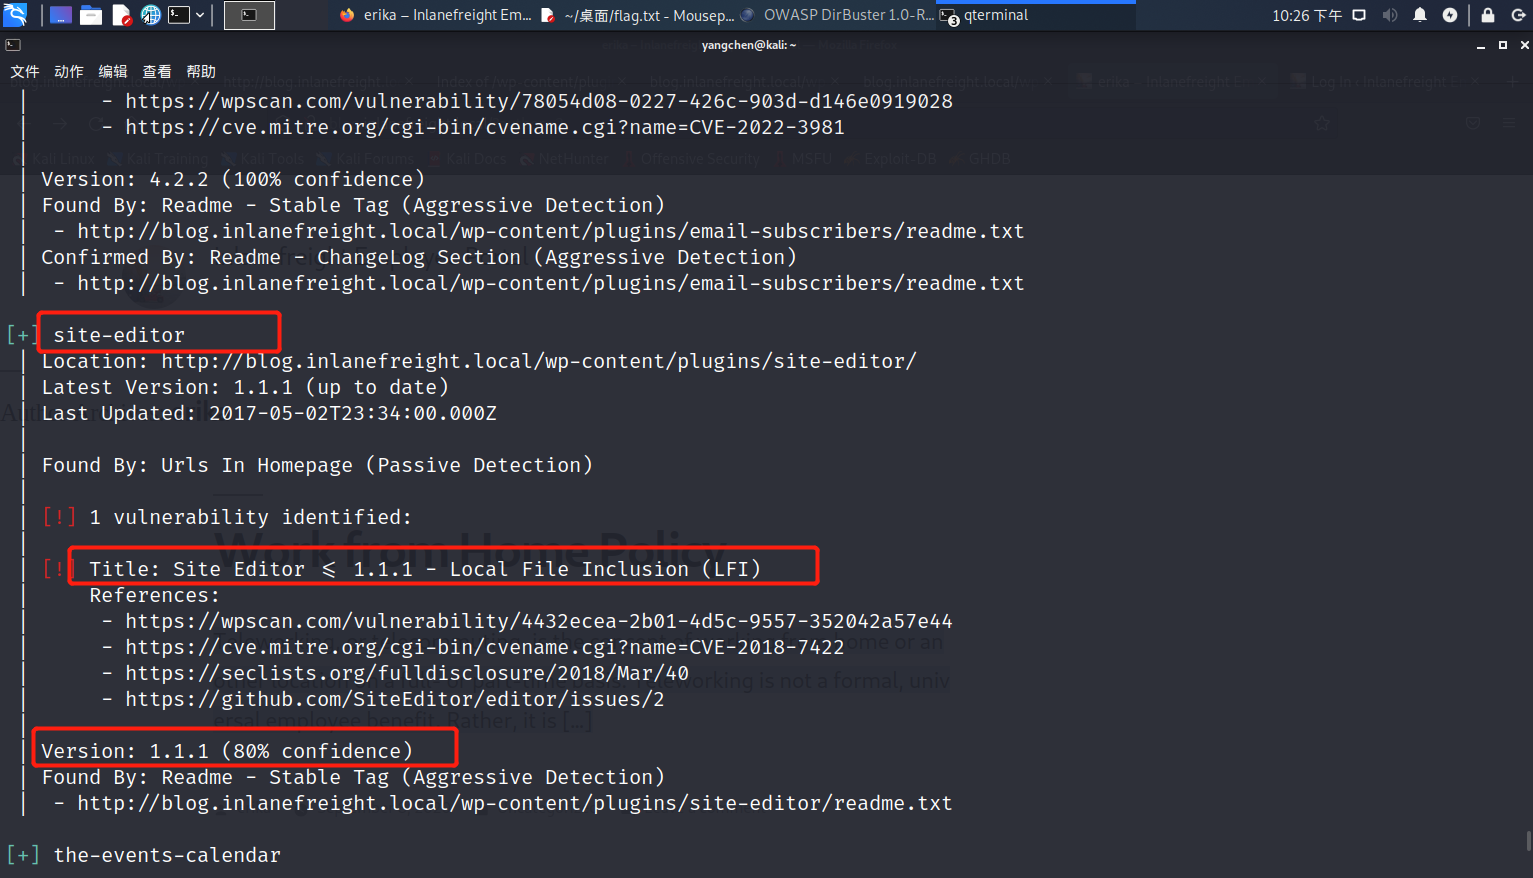Close the qterminal window
The height and width of the screenshot is (878, 1533).
[1524, 45]
